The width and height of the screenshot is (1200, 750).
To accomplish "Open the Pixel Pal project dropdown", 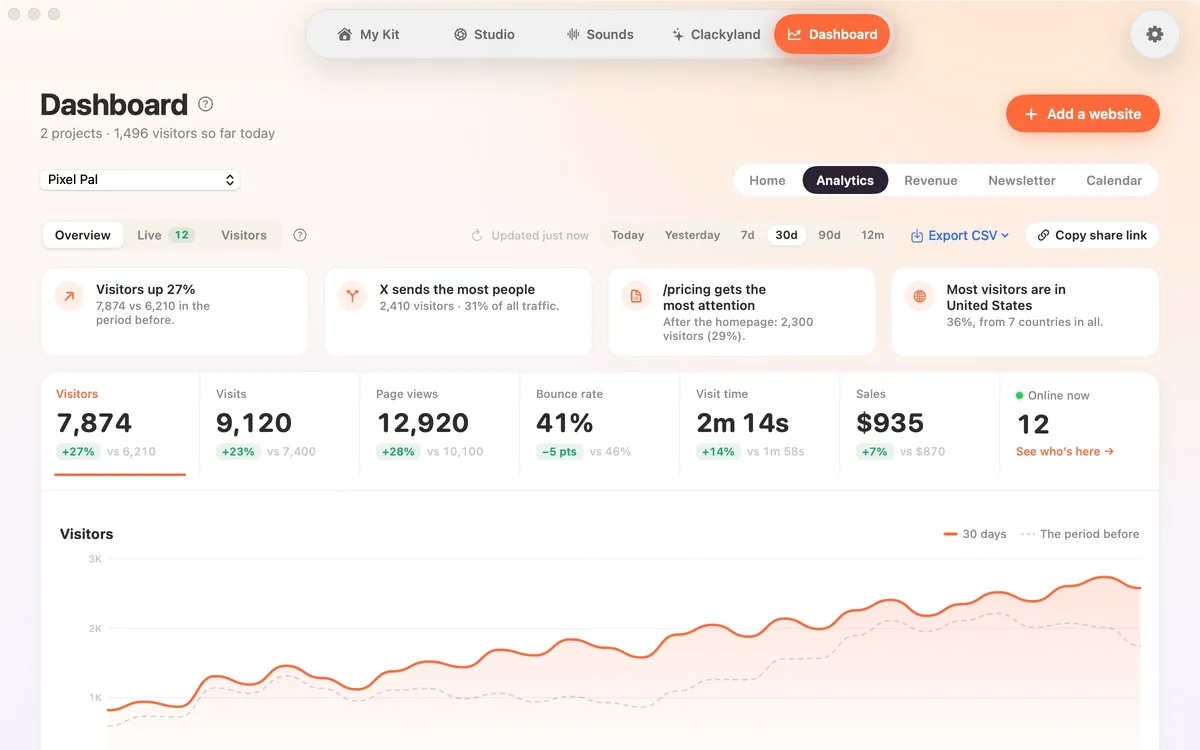I will [x=140, y=180].
